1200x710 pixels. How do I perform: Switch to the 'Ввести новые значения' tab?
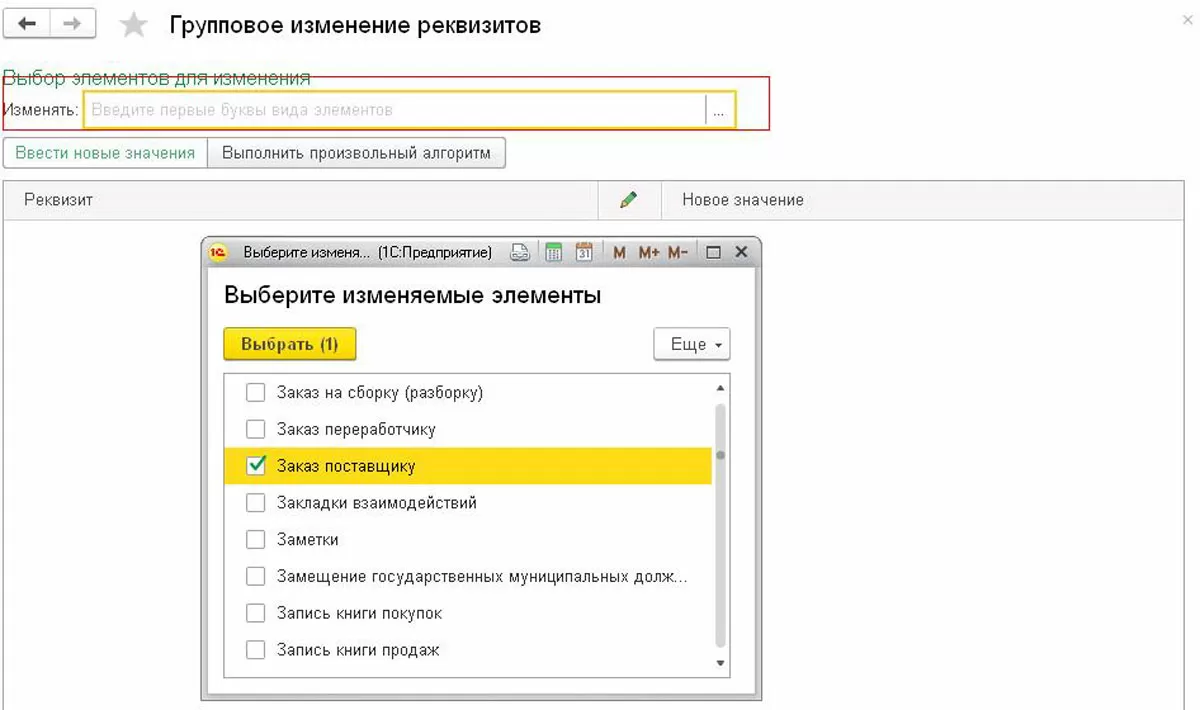[105, 153]
